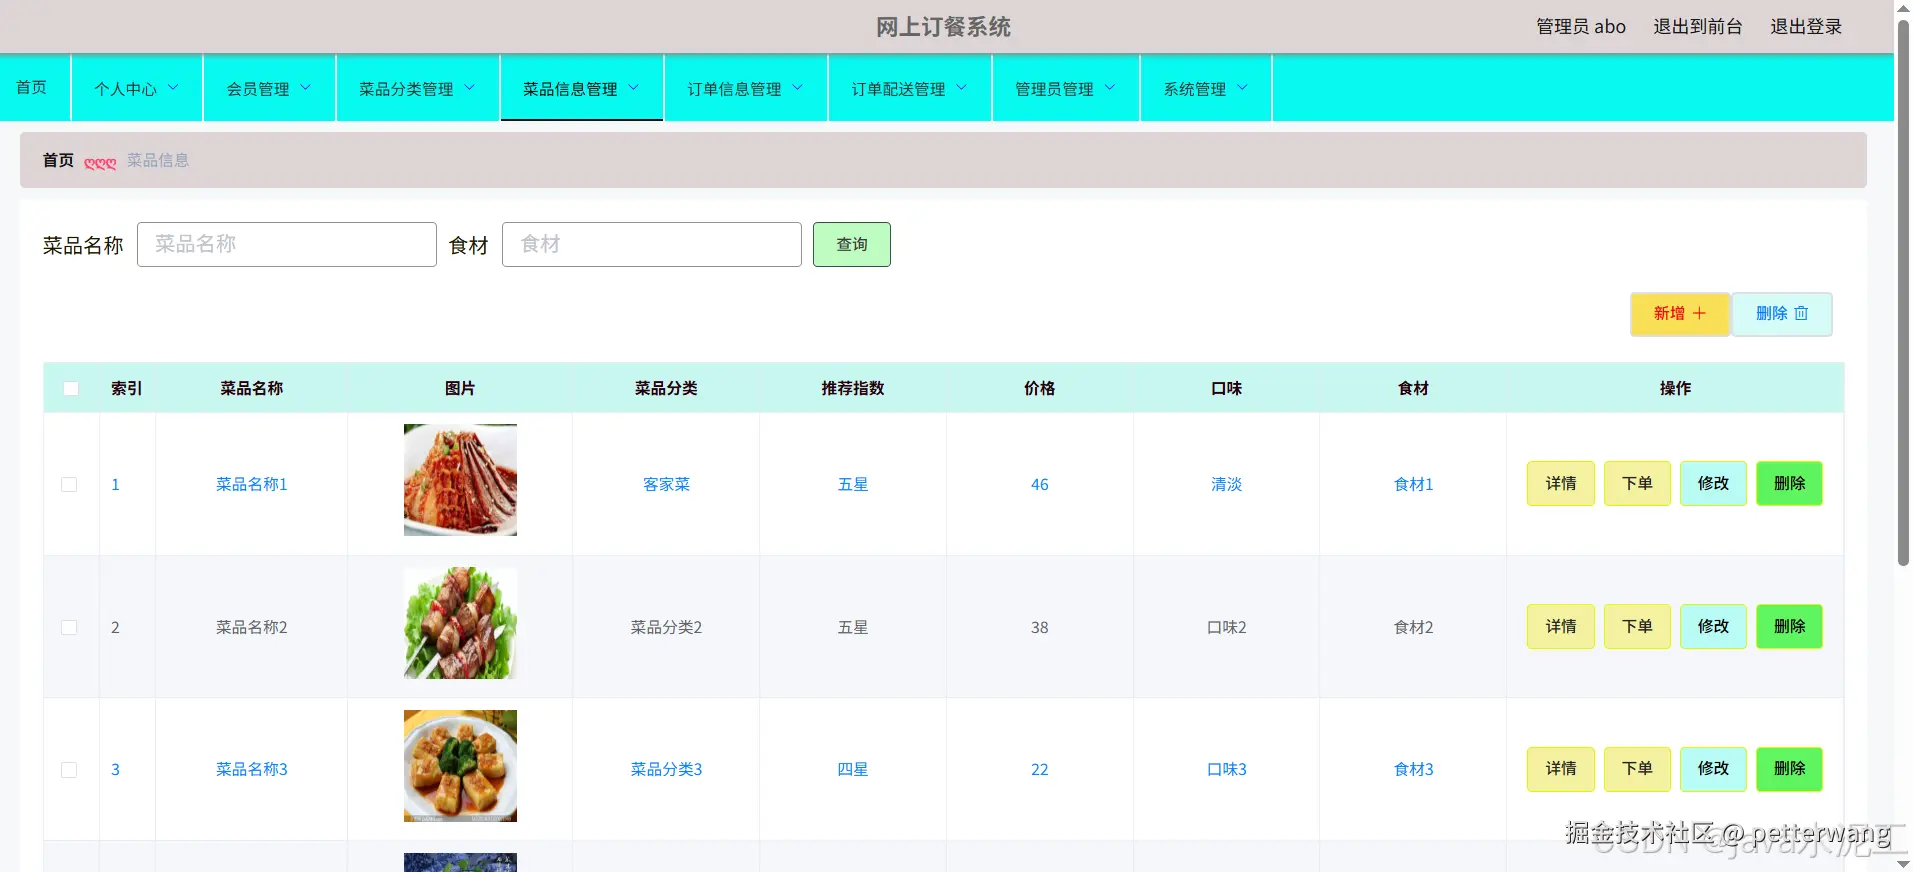
Task: Expand the 个人中心 dropdown chevron
Action: tap(173, 88)
